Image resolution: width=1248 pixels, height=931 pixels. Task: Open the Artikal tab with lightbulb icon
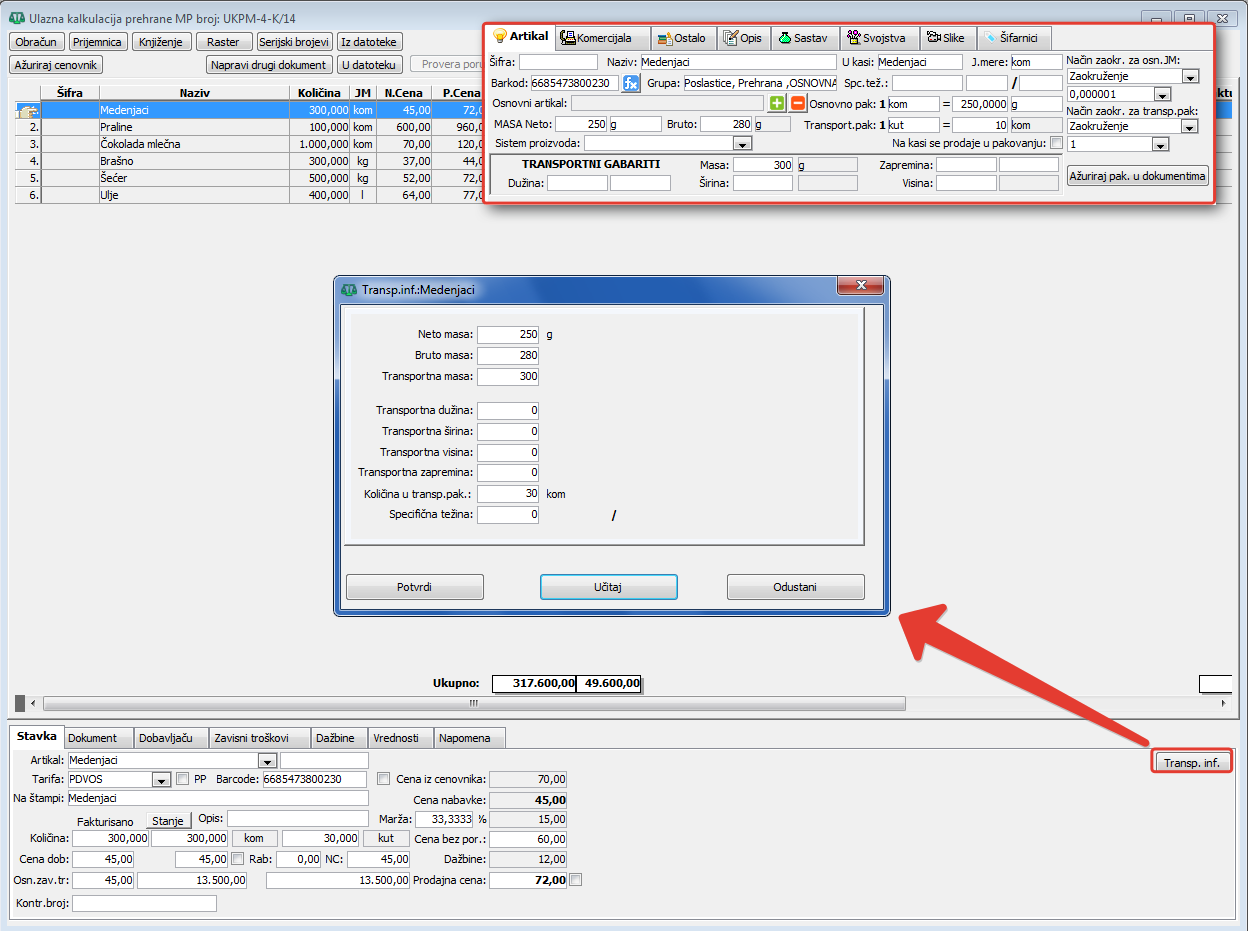pyautogui.click(x=520, y=37)
